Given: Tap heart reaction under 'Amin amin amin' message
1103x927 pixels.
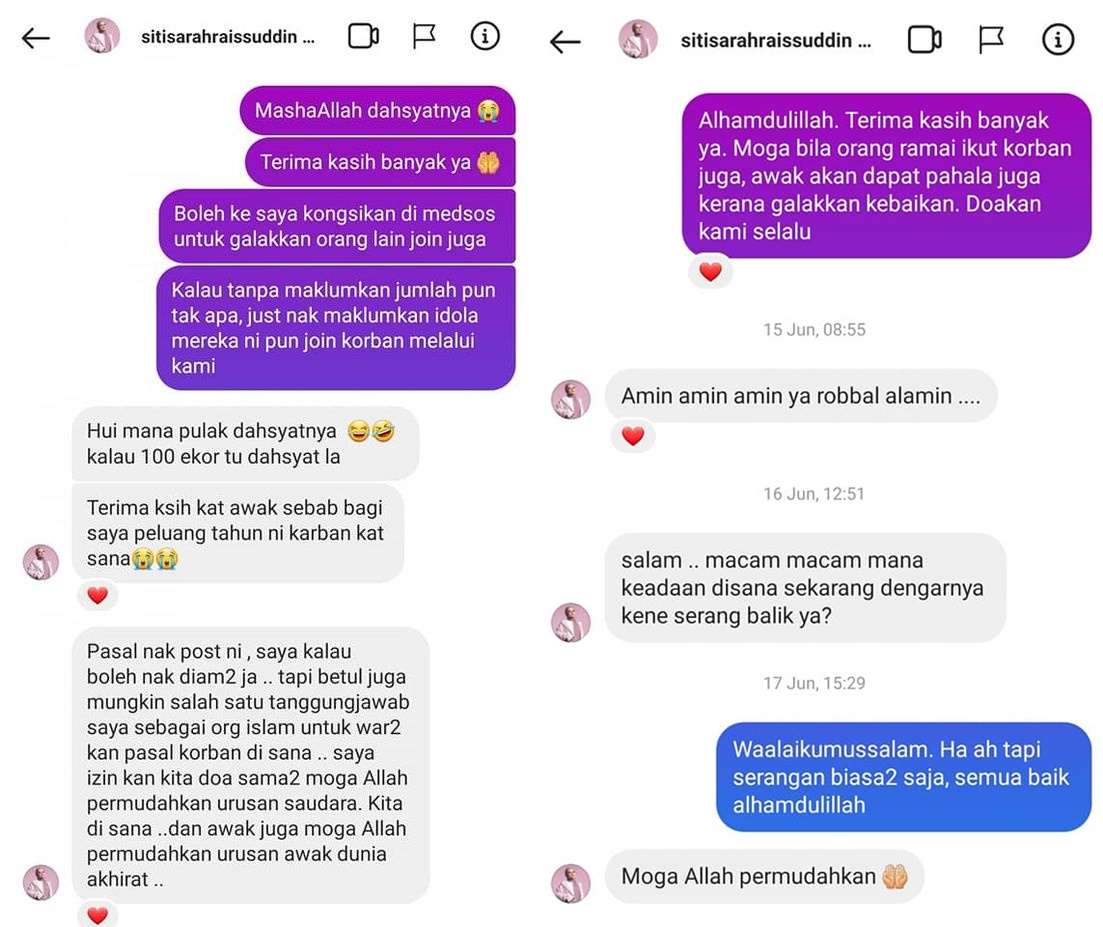Looking at the screenshot, I should pos(633,436).
